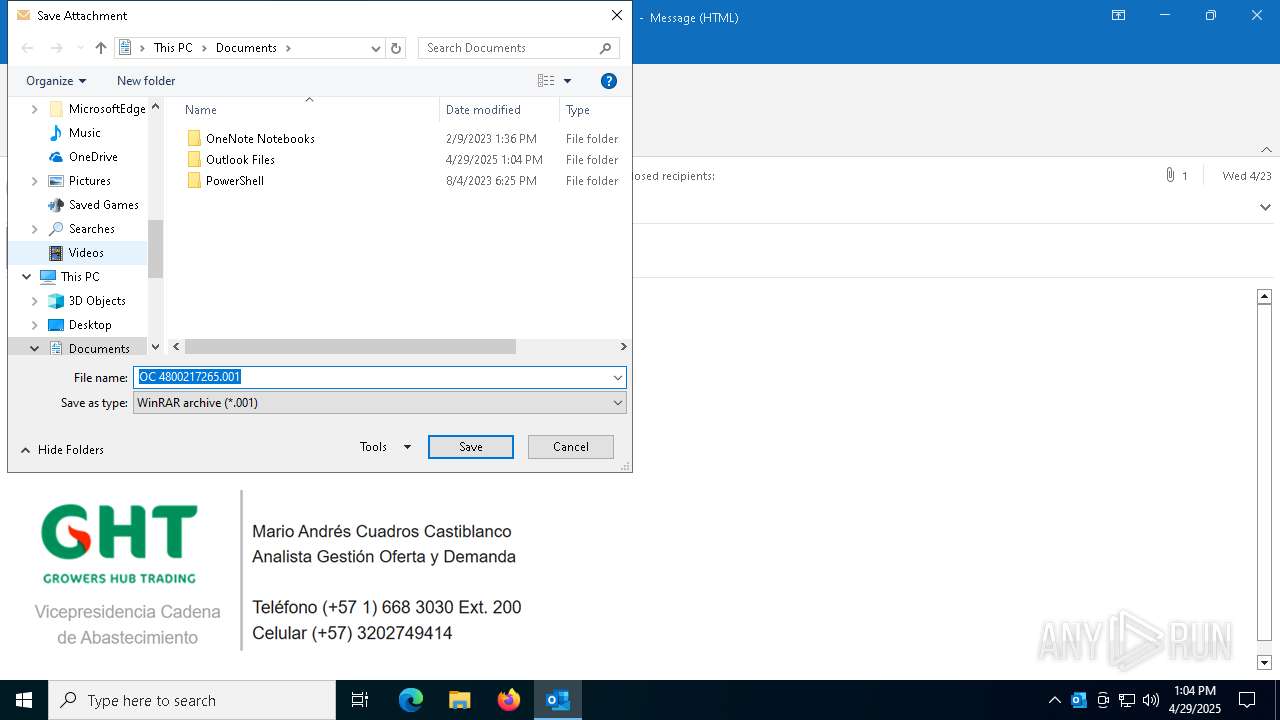Expand the Pictures tree node
Viewport: 1280px width, 720px height.
(35, 181)
